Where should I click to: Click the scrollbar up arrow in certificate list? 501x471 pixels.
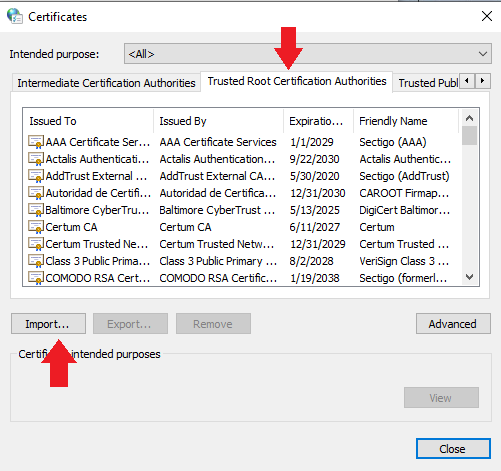click(x=469, y=118)
